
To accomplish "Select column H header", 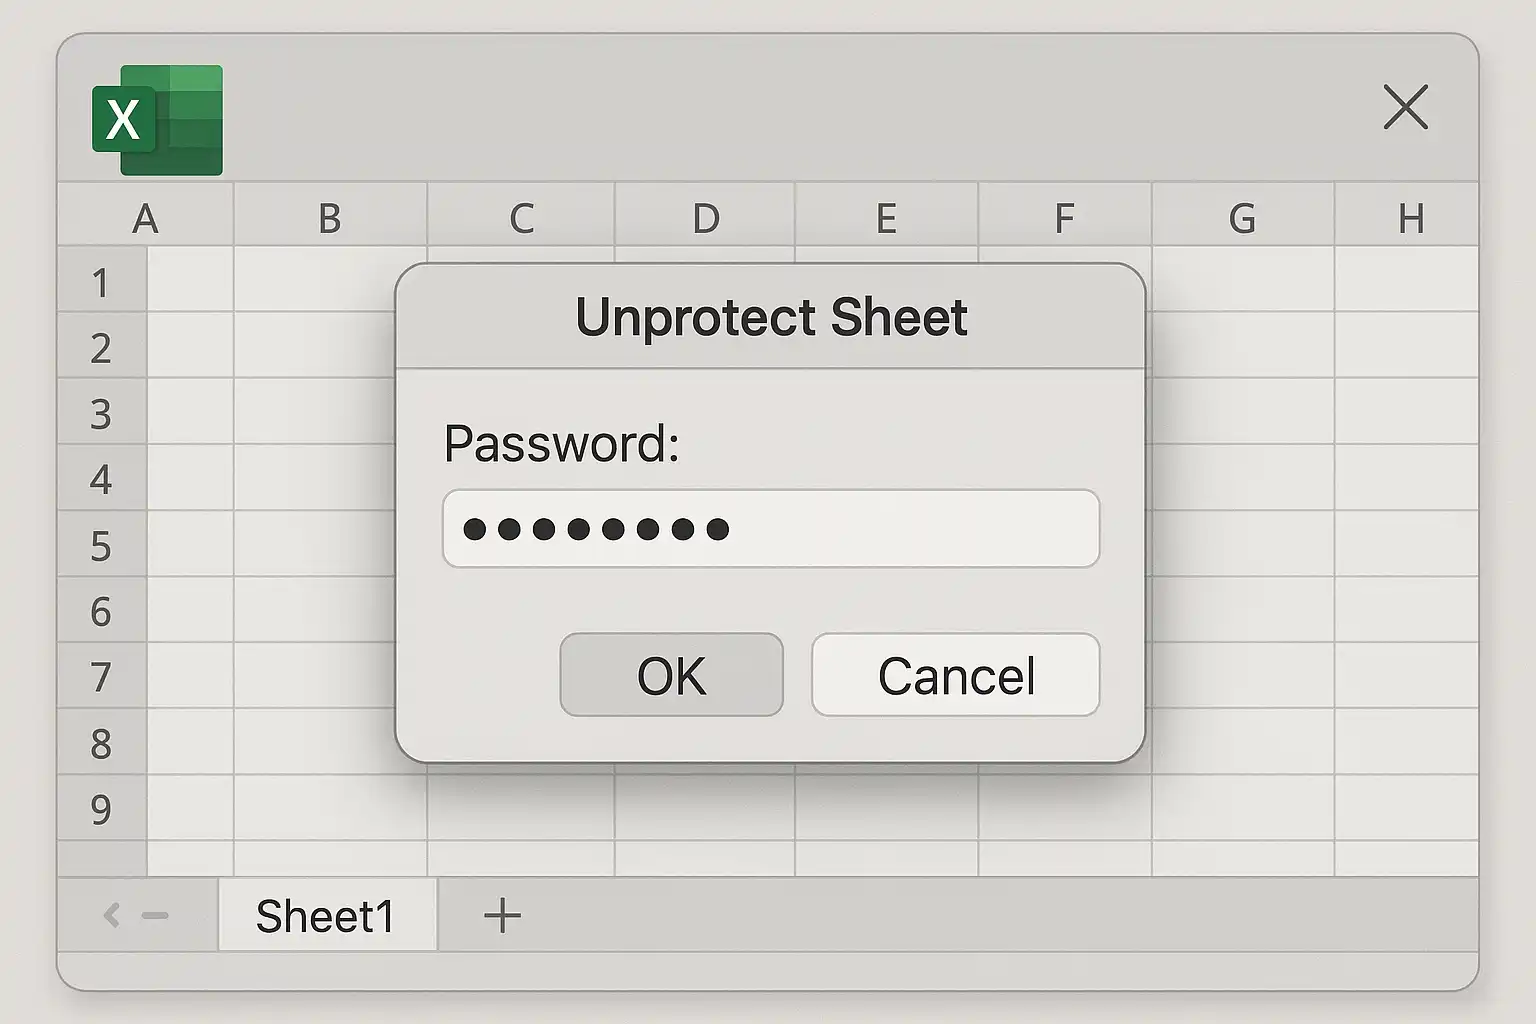I will pos(1407,215).
